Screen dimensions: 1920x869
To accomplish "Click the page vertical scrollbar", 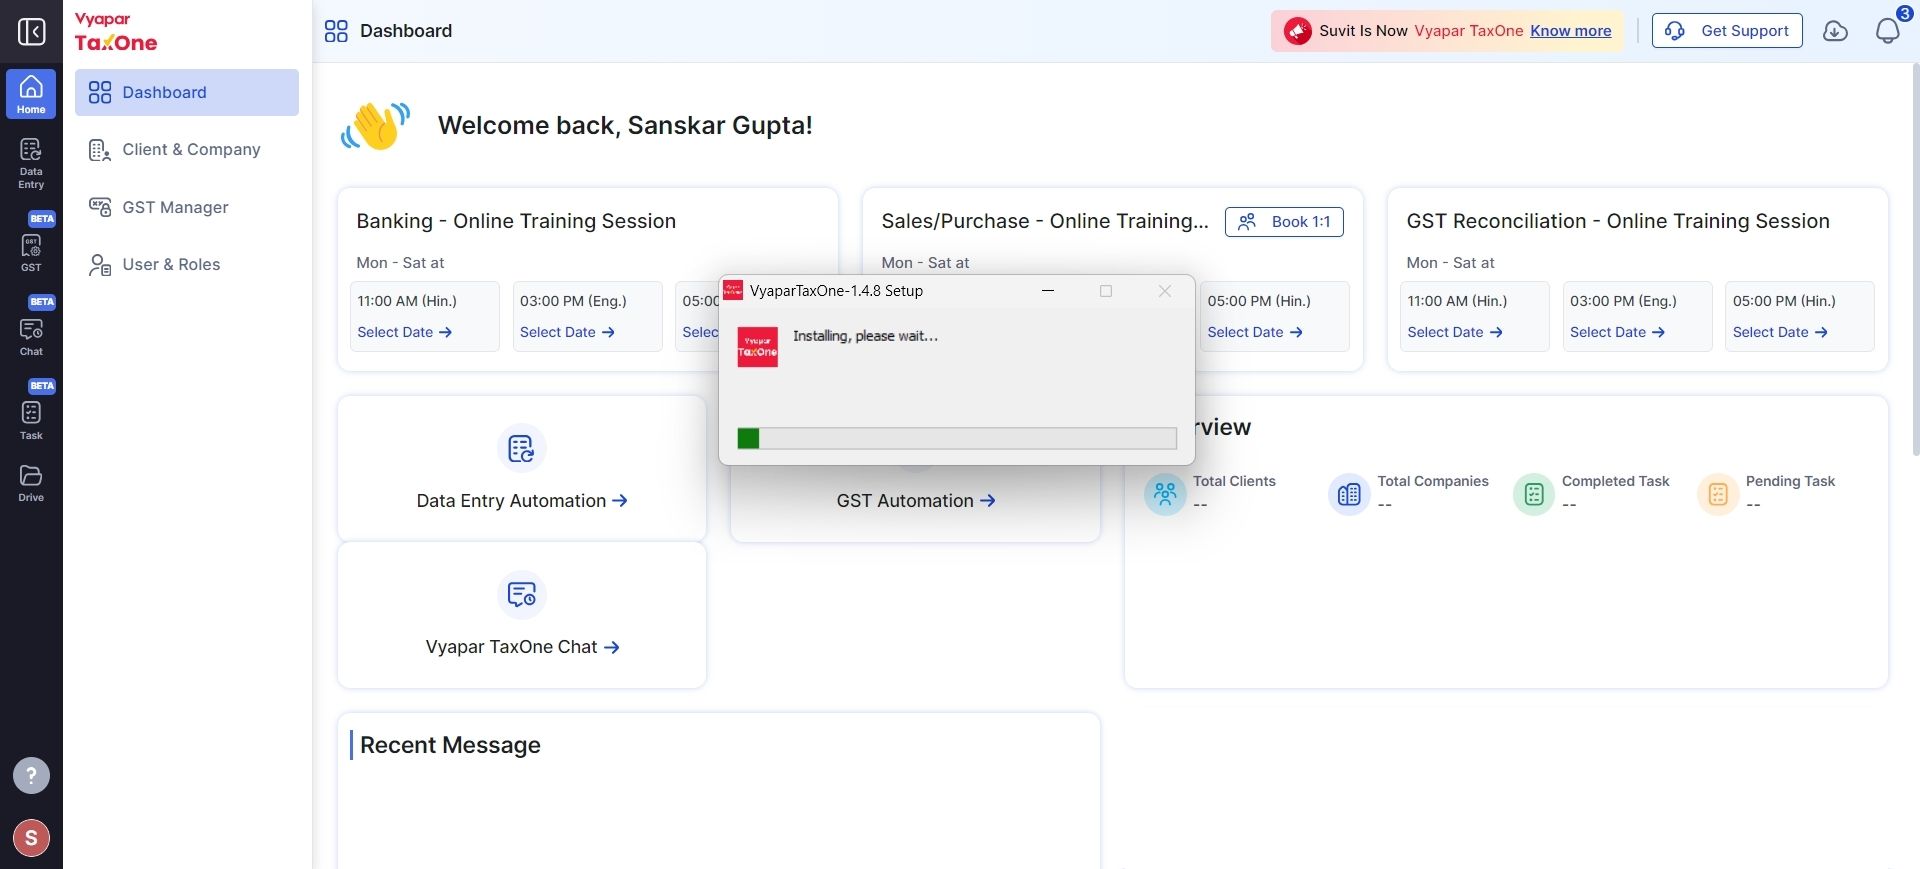I will pos(1914,260).
